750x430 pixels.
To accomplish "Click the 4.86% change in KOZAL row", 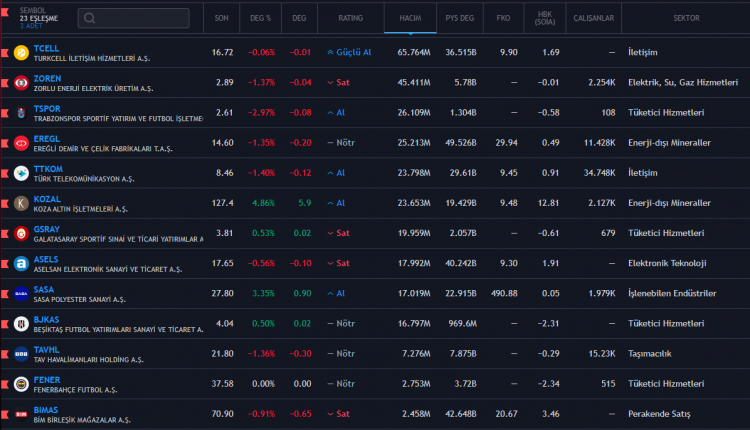I will 264,203.
